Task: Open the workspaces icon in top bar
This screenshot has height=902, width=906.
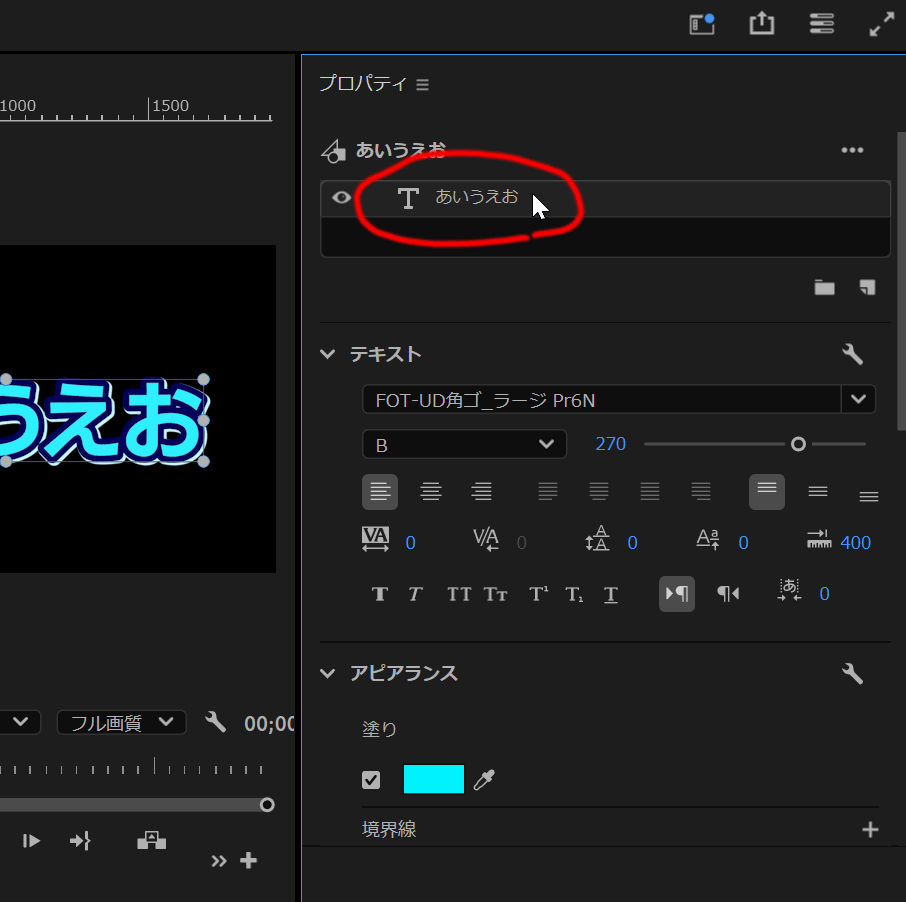Action: 702,24
